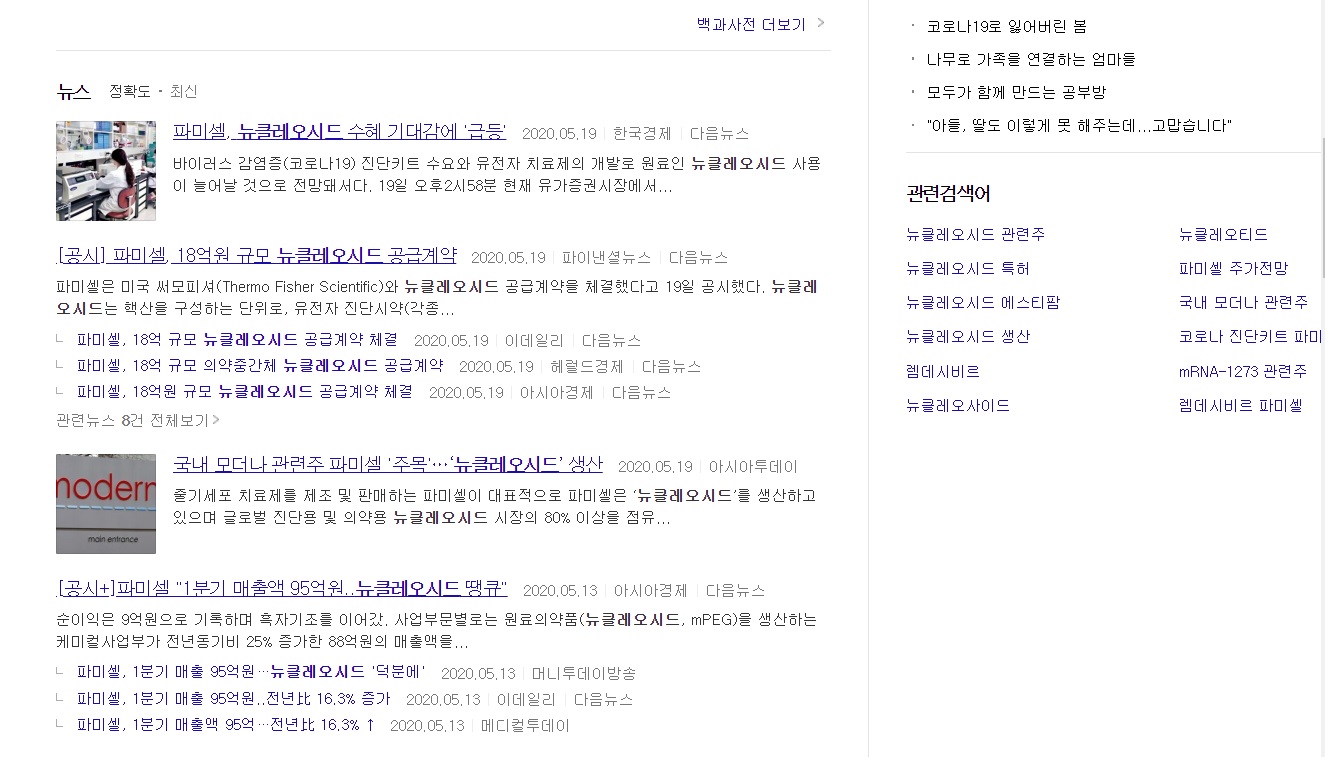Open 다음뉴스 link in 헤럴드경제 row

[x=671, y=367]
